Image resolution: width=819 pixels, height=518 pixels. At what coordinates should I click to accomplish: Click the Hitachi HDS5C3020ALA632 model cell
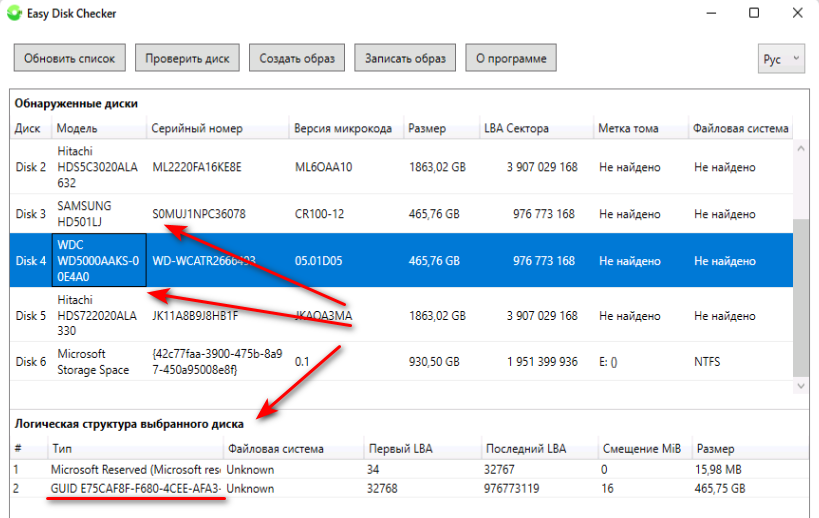pyautogui.click(x=98, y=167)
